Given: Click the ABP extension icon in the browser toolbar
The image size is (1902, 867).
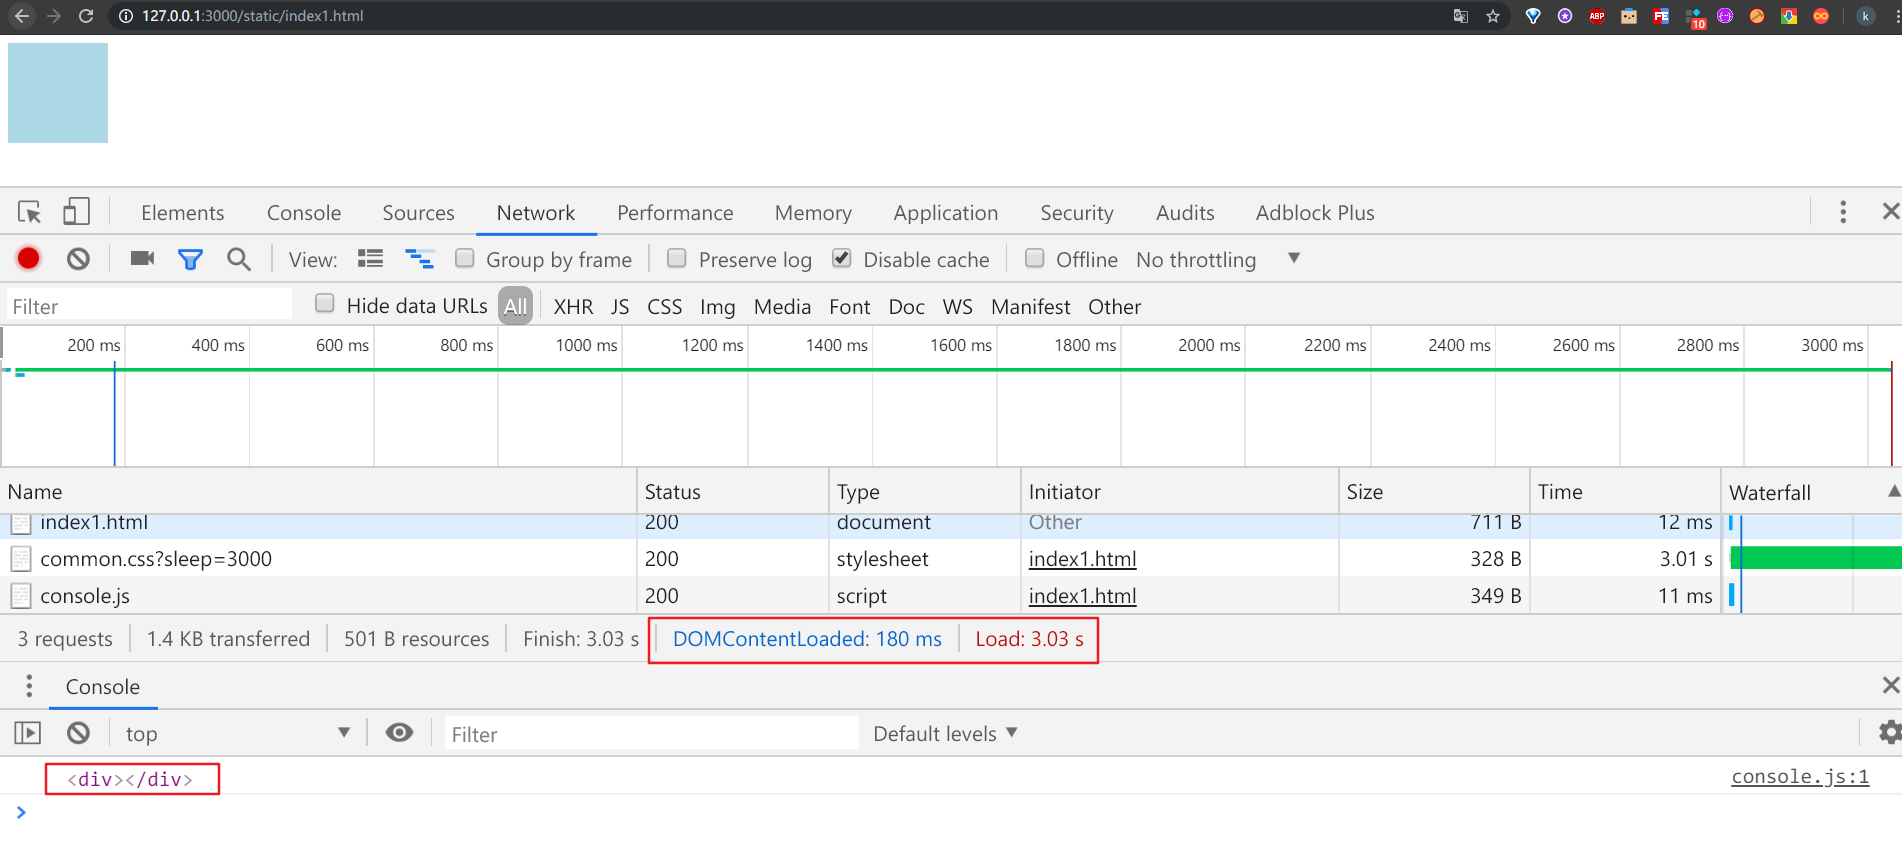Looking at the screenshot, I should 1597,16.
